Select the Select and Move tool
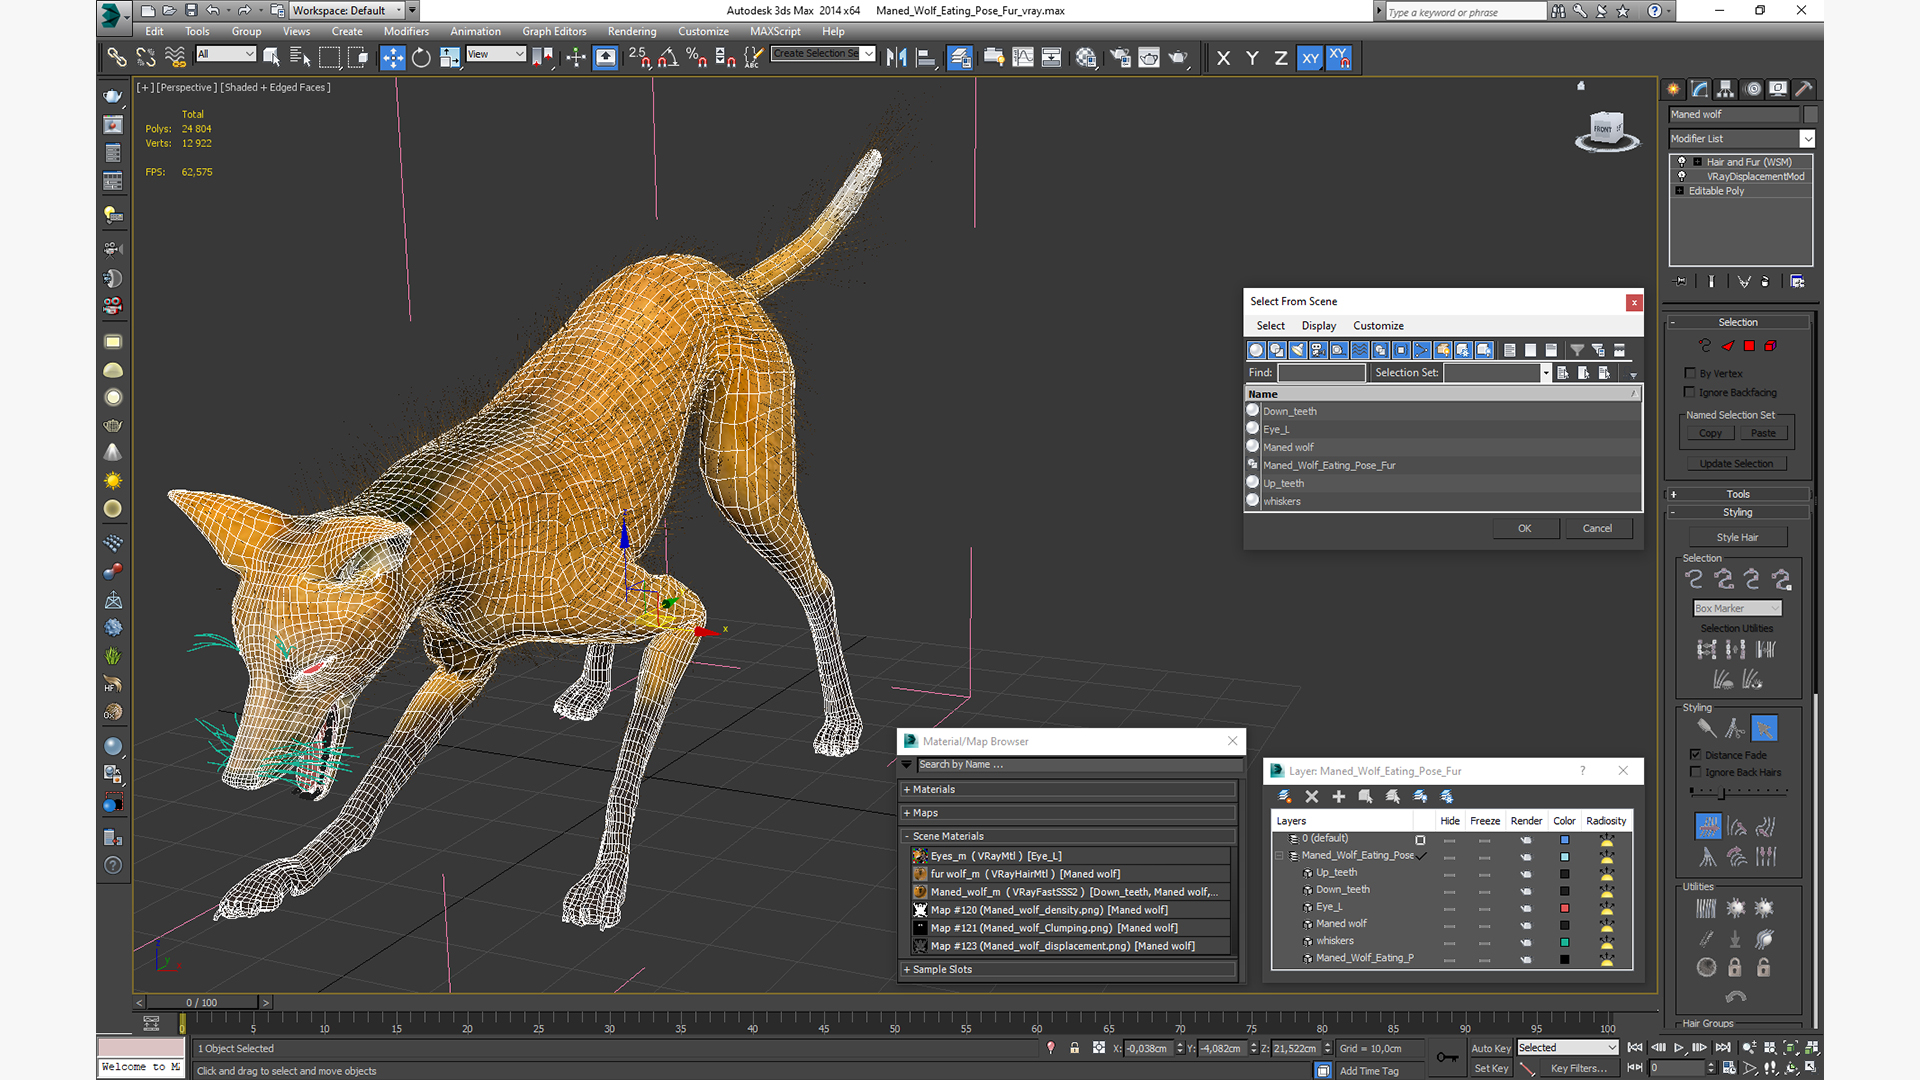The image size is (1920, 1080). (x=392, y=58)
